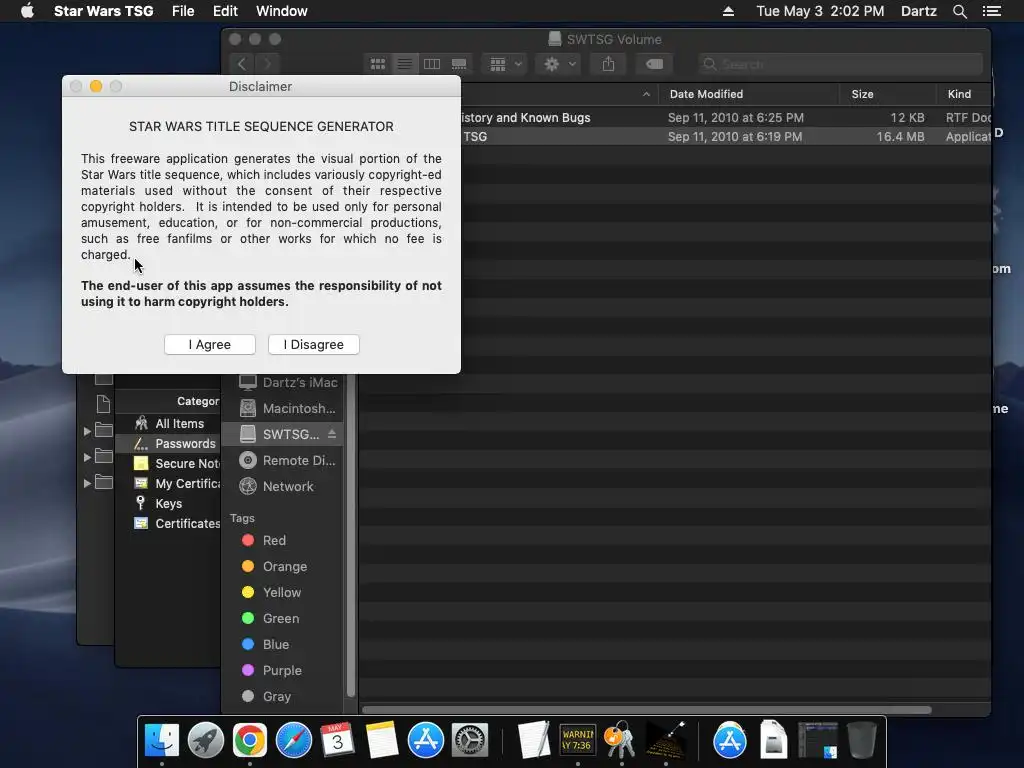The height and width of the screenshot is (768, 1024).
Task: Open Notification Center list icon
Action: point(992,11)
